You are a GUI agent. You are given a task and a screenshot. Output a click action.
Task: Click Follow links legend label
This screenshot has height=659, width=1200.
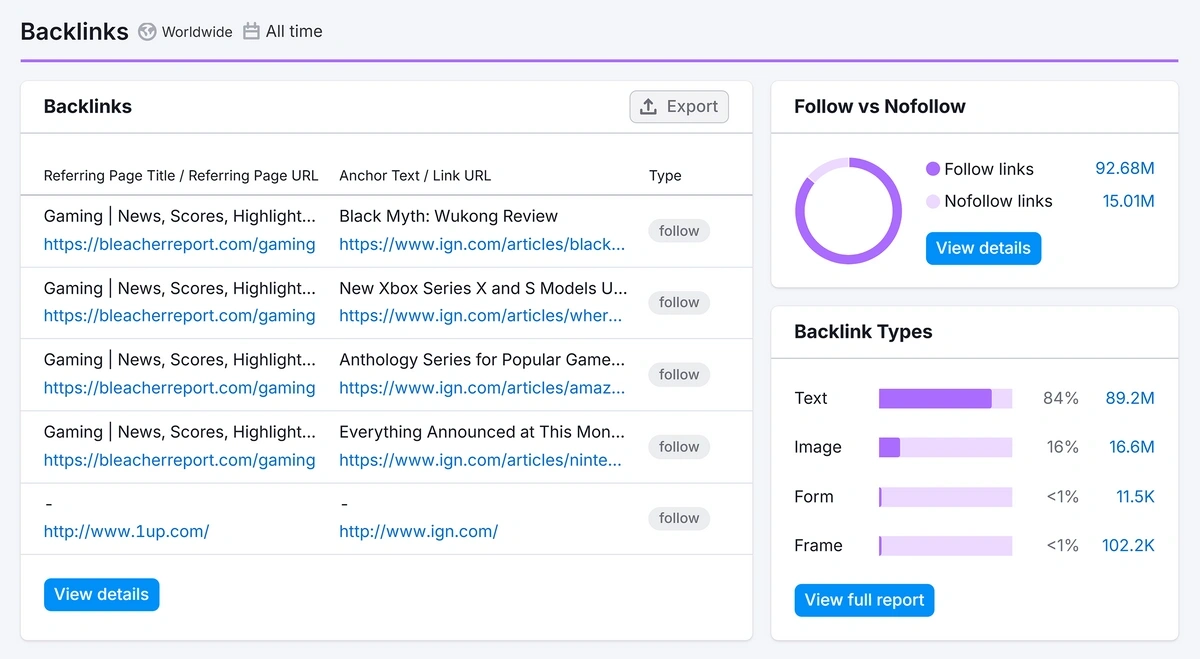pos(989,169)
